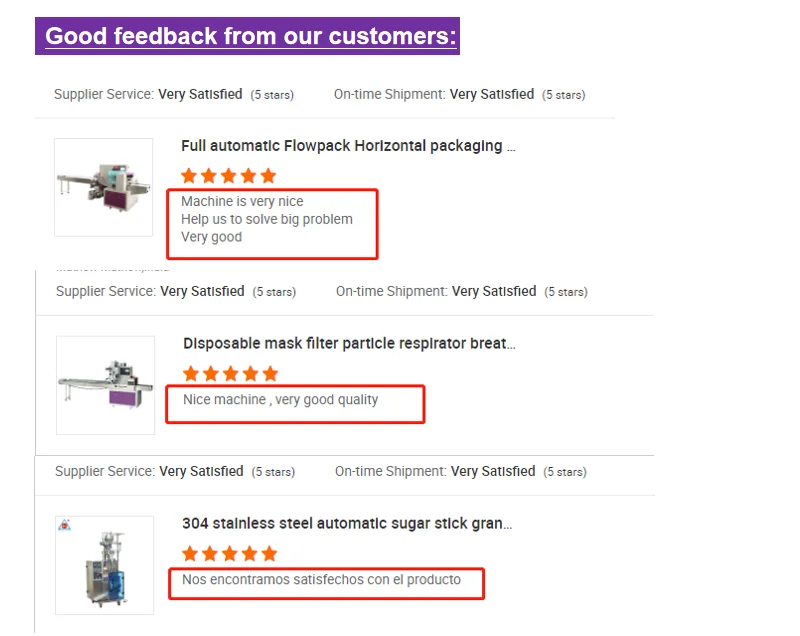Click the first star of the Flowpack rating

tap(189, 176)
